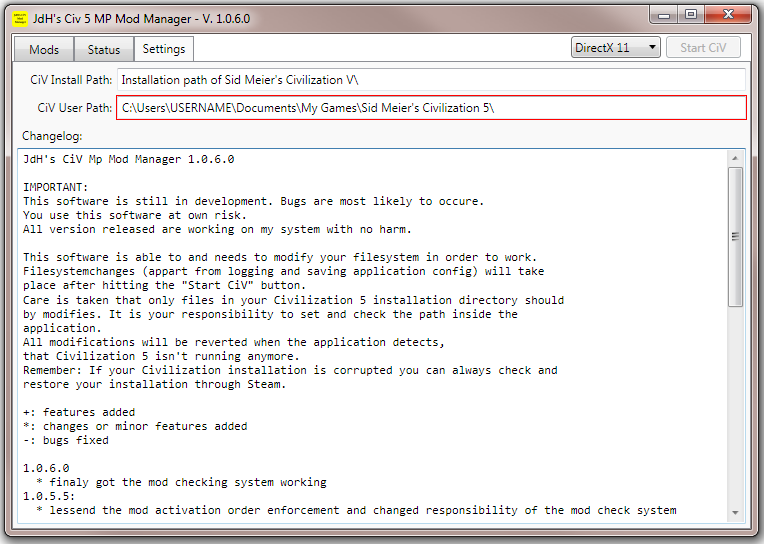The height and width of the screenshot is (544, 764).
Task: Maximize the Mod Manager window
Action: tap(691, 15)
